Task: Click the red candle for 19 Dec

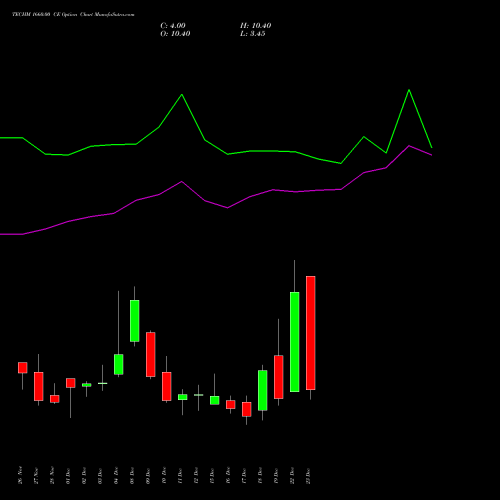Action: click(279, 377)
